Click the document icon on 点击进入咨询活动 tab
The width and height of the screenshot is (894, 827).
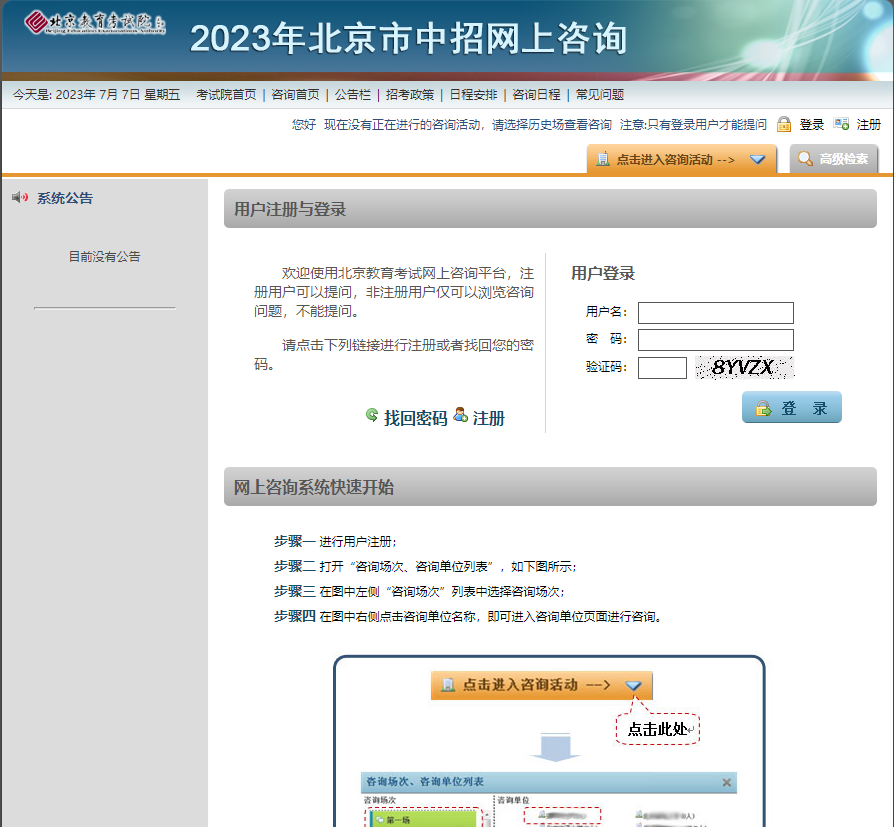(x=603, y=159)
